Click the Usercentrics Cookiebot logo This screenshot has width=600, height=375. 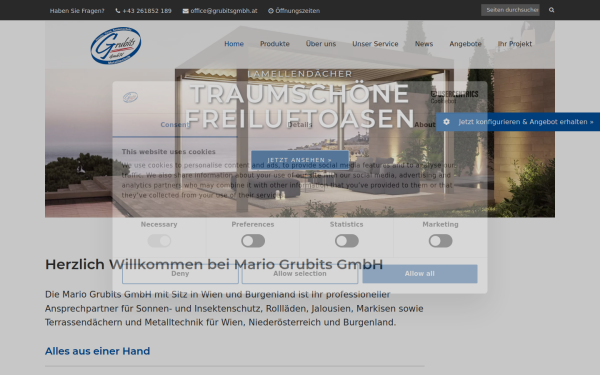click(454, 97)
